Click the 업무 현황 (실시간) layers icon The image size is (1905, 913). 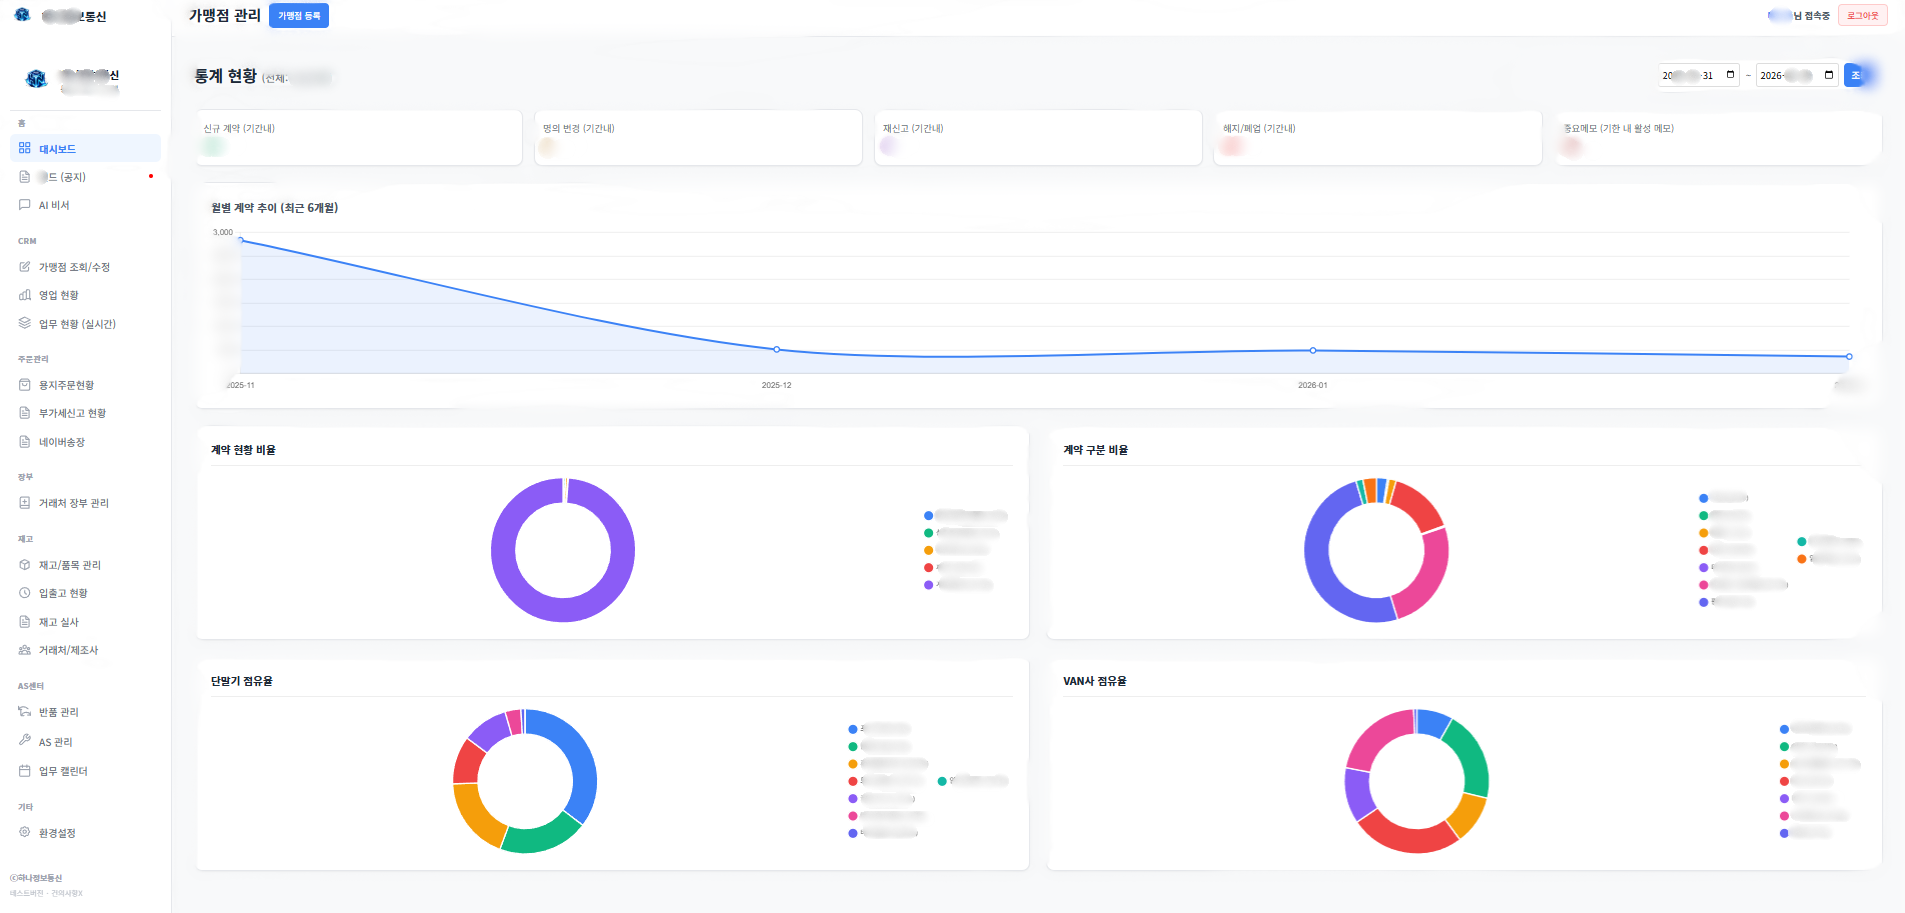(25, 323)
